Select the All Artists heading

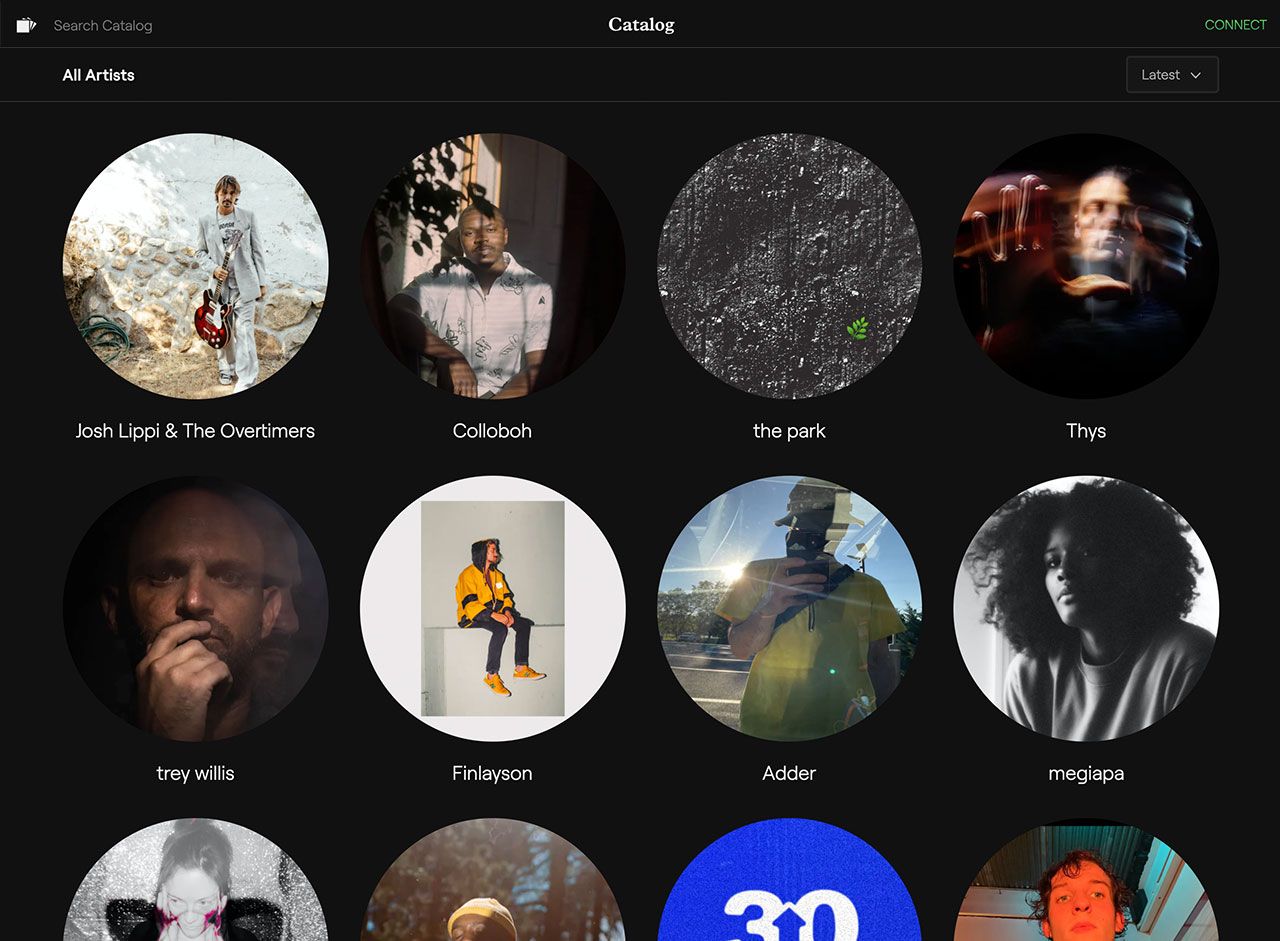(x=98, y=75)
